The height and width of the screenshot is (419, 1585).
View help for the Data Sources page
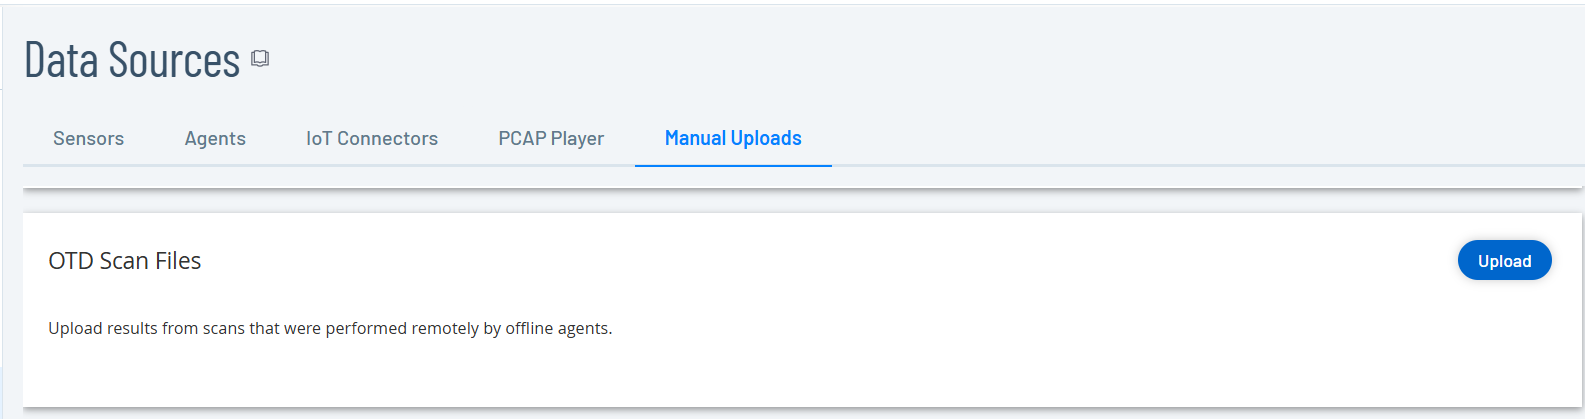[x=260, y=59]
